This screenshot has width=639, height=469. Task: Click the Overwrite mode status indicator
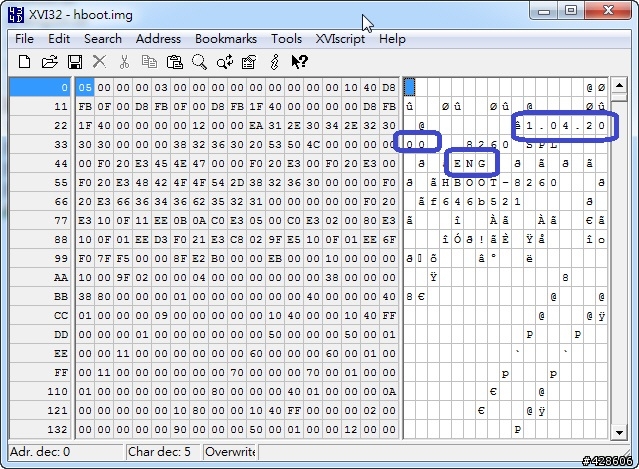point(229,452)
